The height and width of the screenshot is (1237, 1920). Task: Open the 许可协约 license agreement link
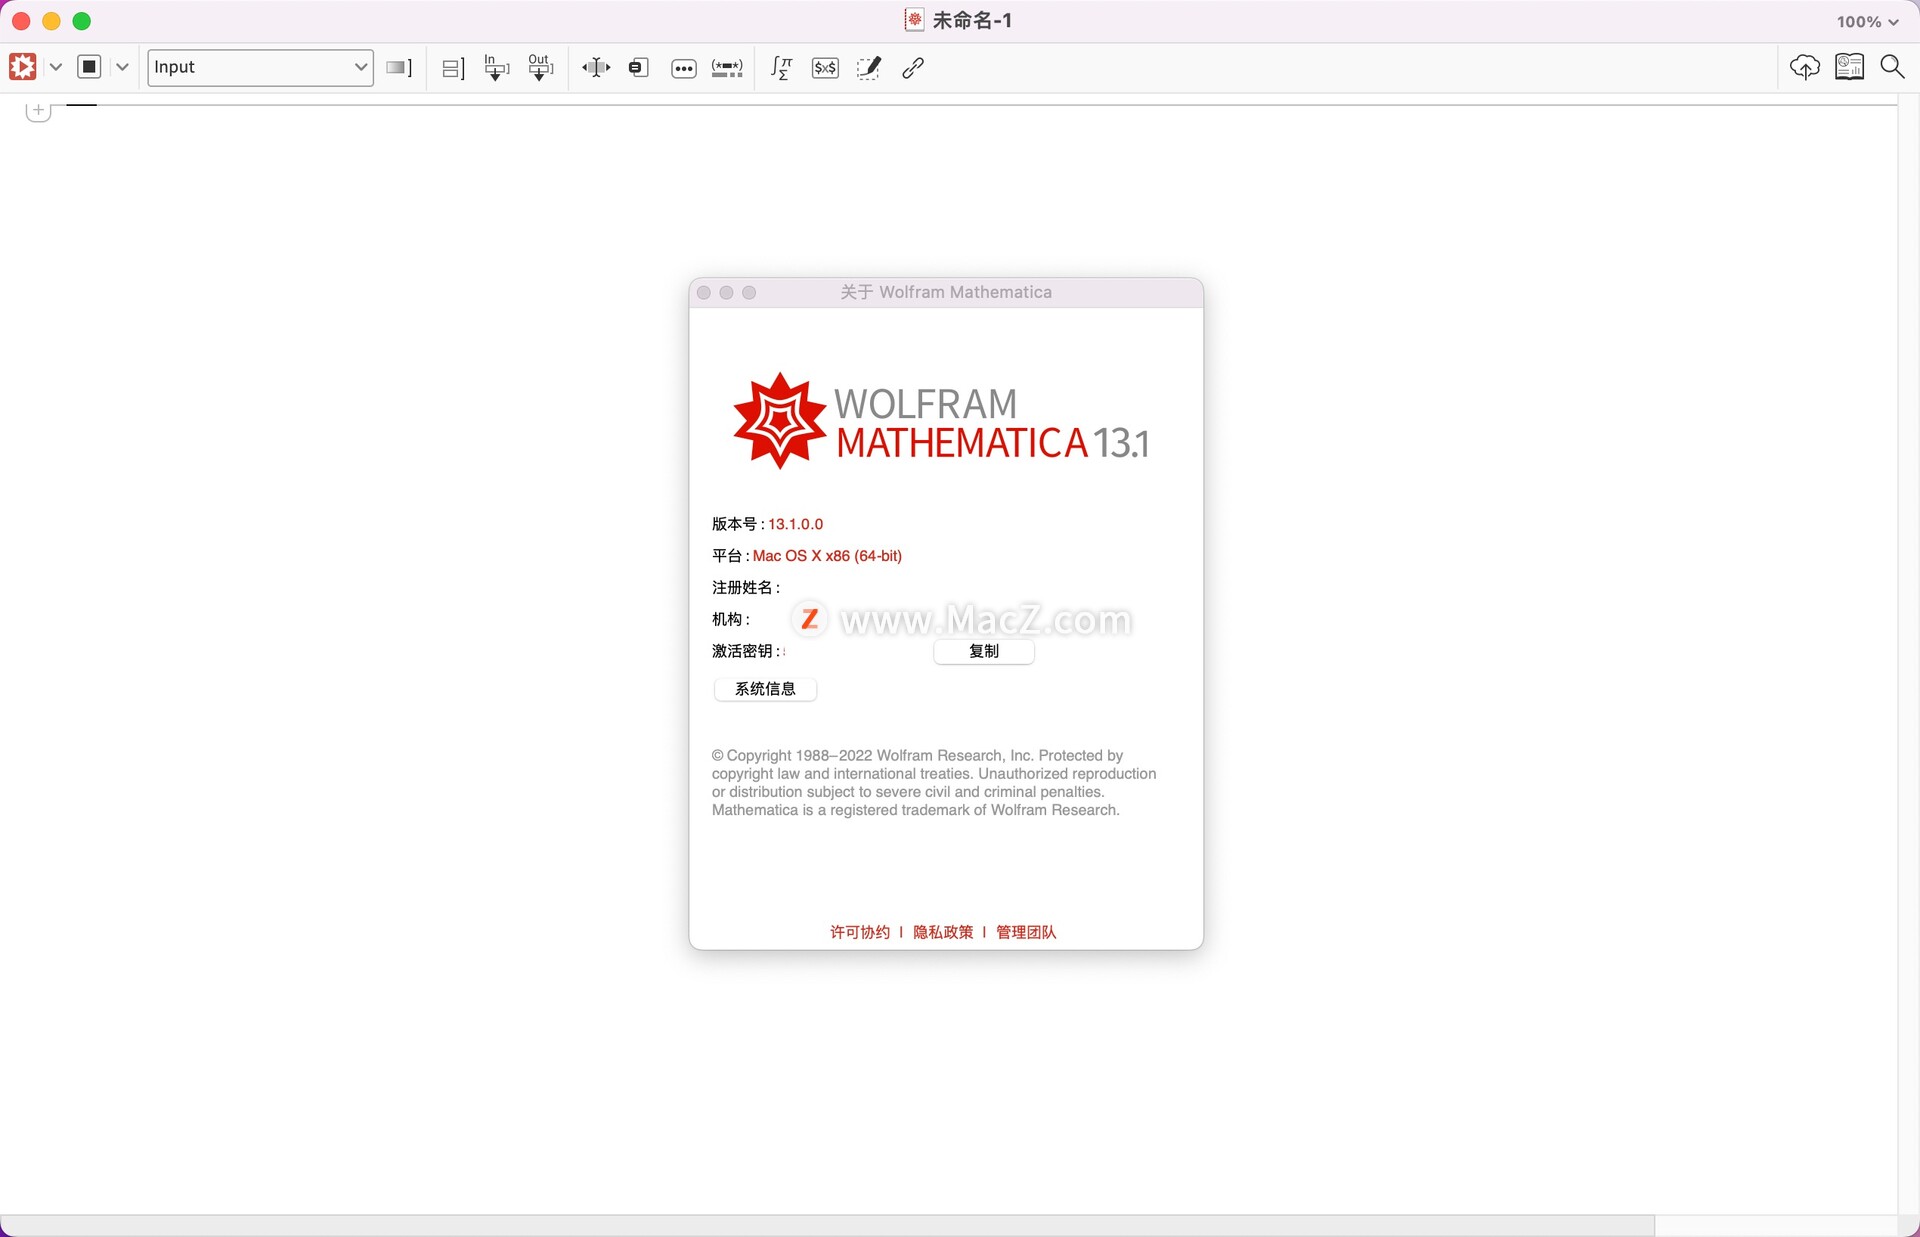click(x=860, y=932)
